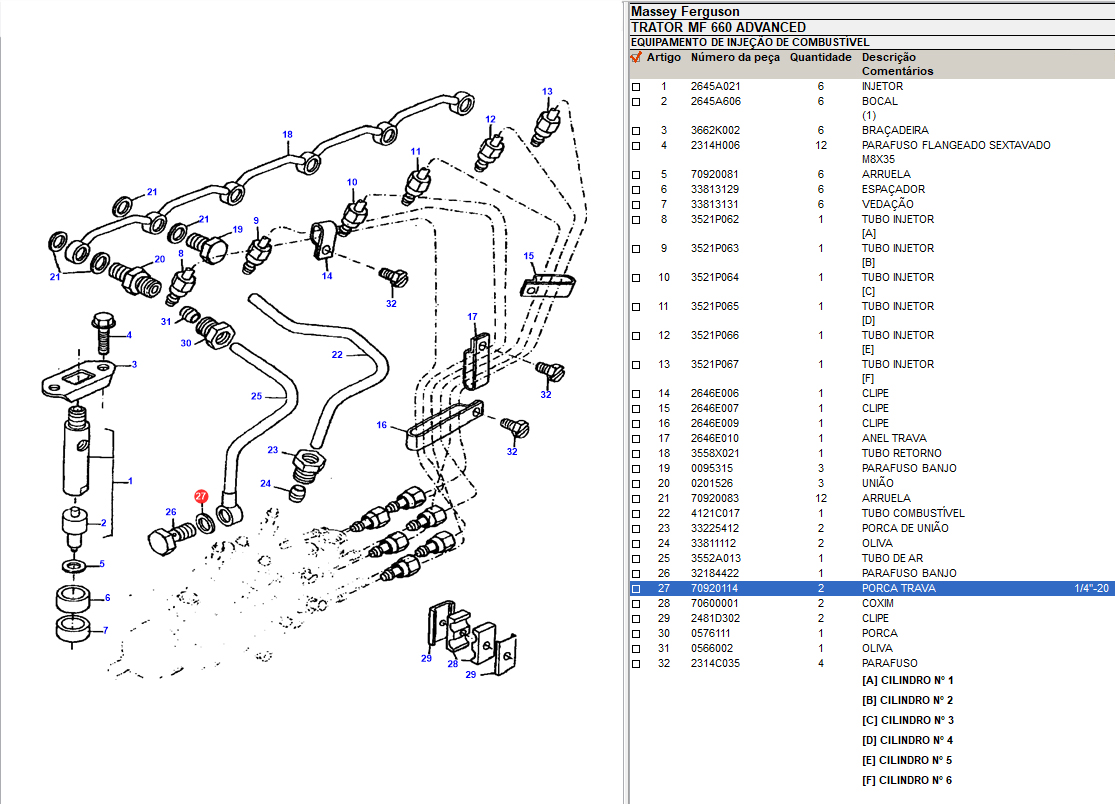The width and height of the screenshot is (1115, 804).
Task: Select callout number 3 by the clamp
Action: pyautogui.click(x=134, y=364)
